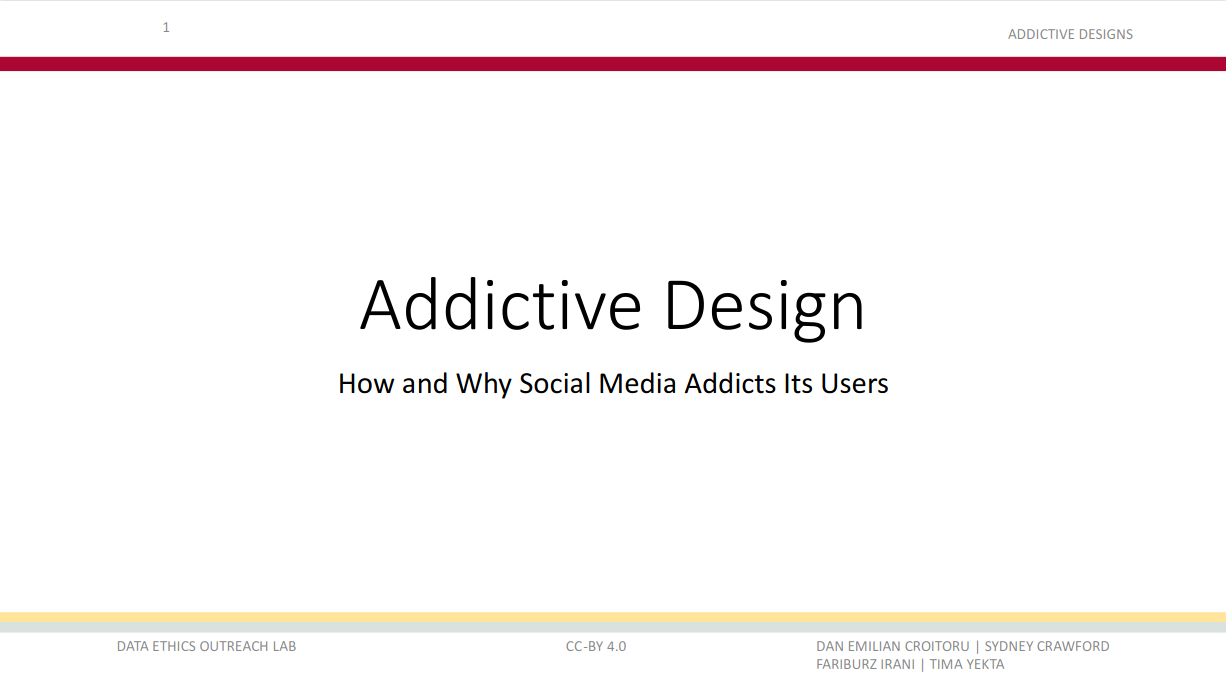Click the "DATA ETHICS OUTREACH LAB" footer text
The height and width of the screenshot is (684, 1226).
click(207, 646)
